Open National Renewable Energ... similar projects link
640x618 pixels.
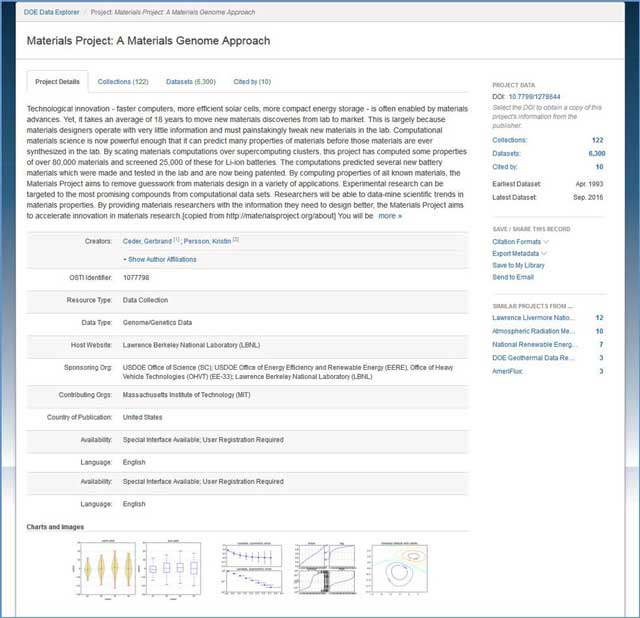point(535,345)
